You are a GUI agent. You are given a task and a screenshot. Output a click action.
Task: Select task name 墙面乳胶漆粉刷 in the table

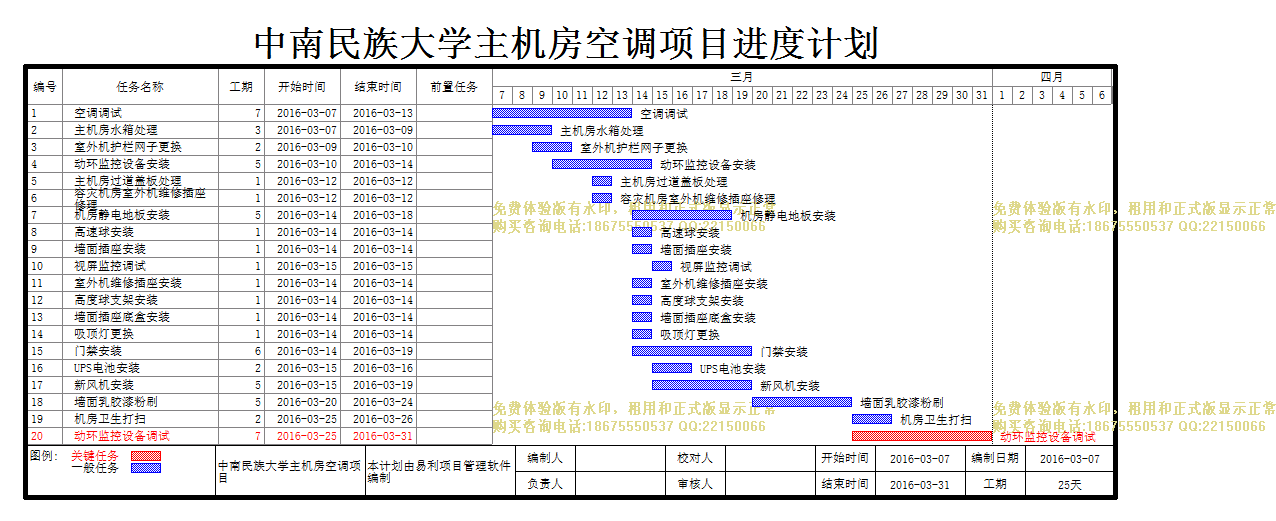116,402
